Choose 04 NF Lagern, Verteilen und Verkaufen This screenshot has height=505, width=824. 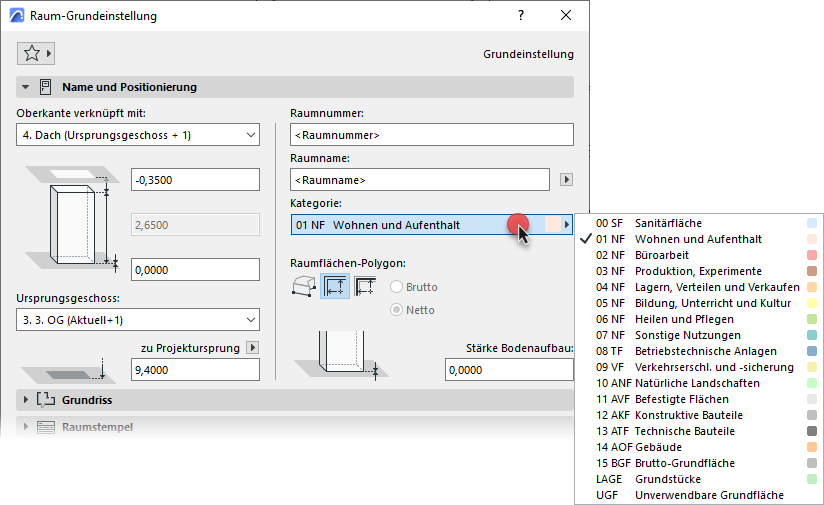pyautogui.click(x=699, y=287)
